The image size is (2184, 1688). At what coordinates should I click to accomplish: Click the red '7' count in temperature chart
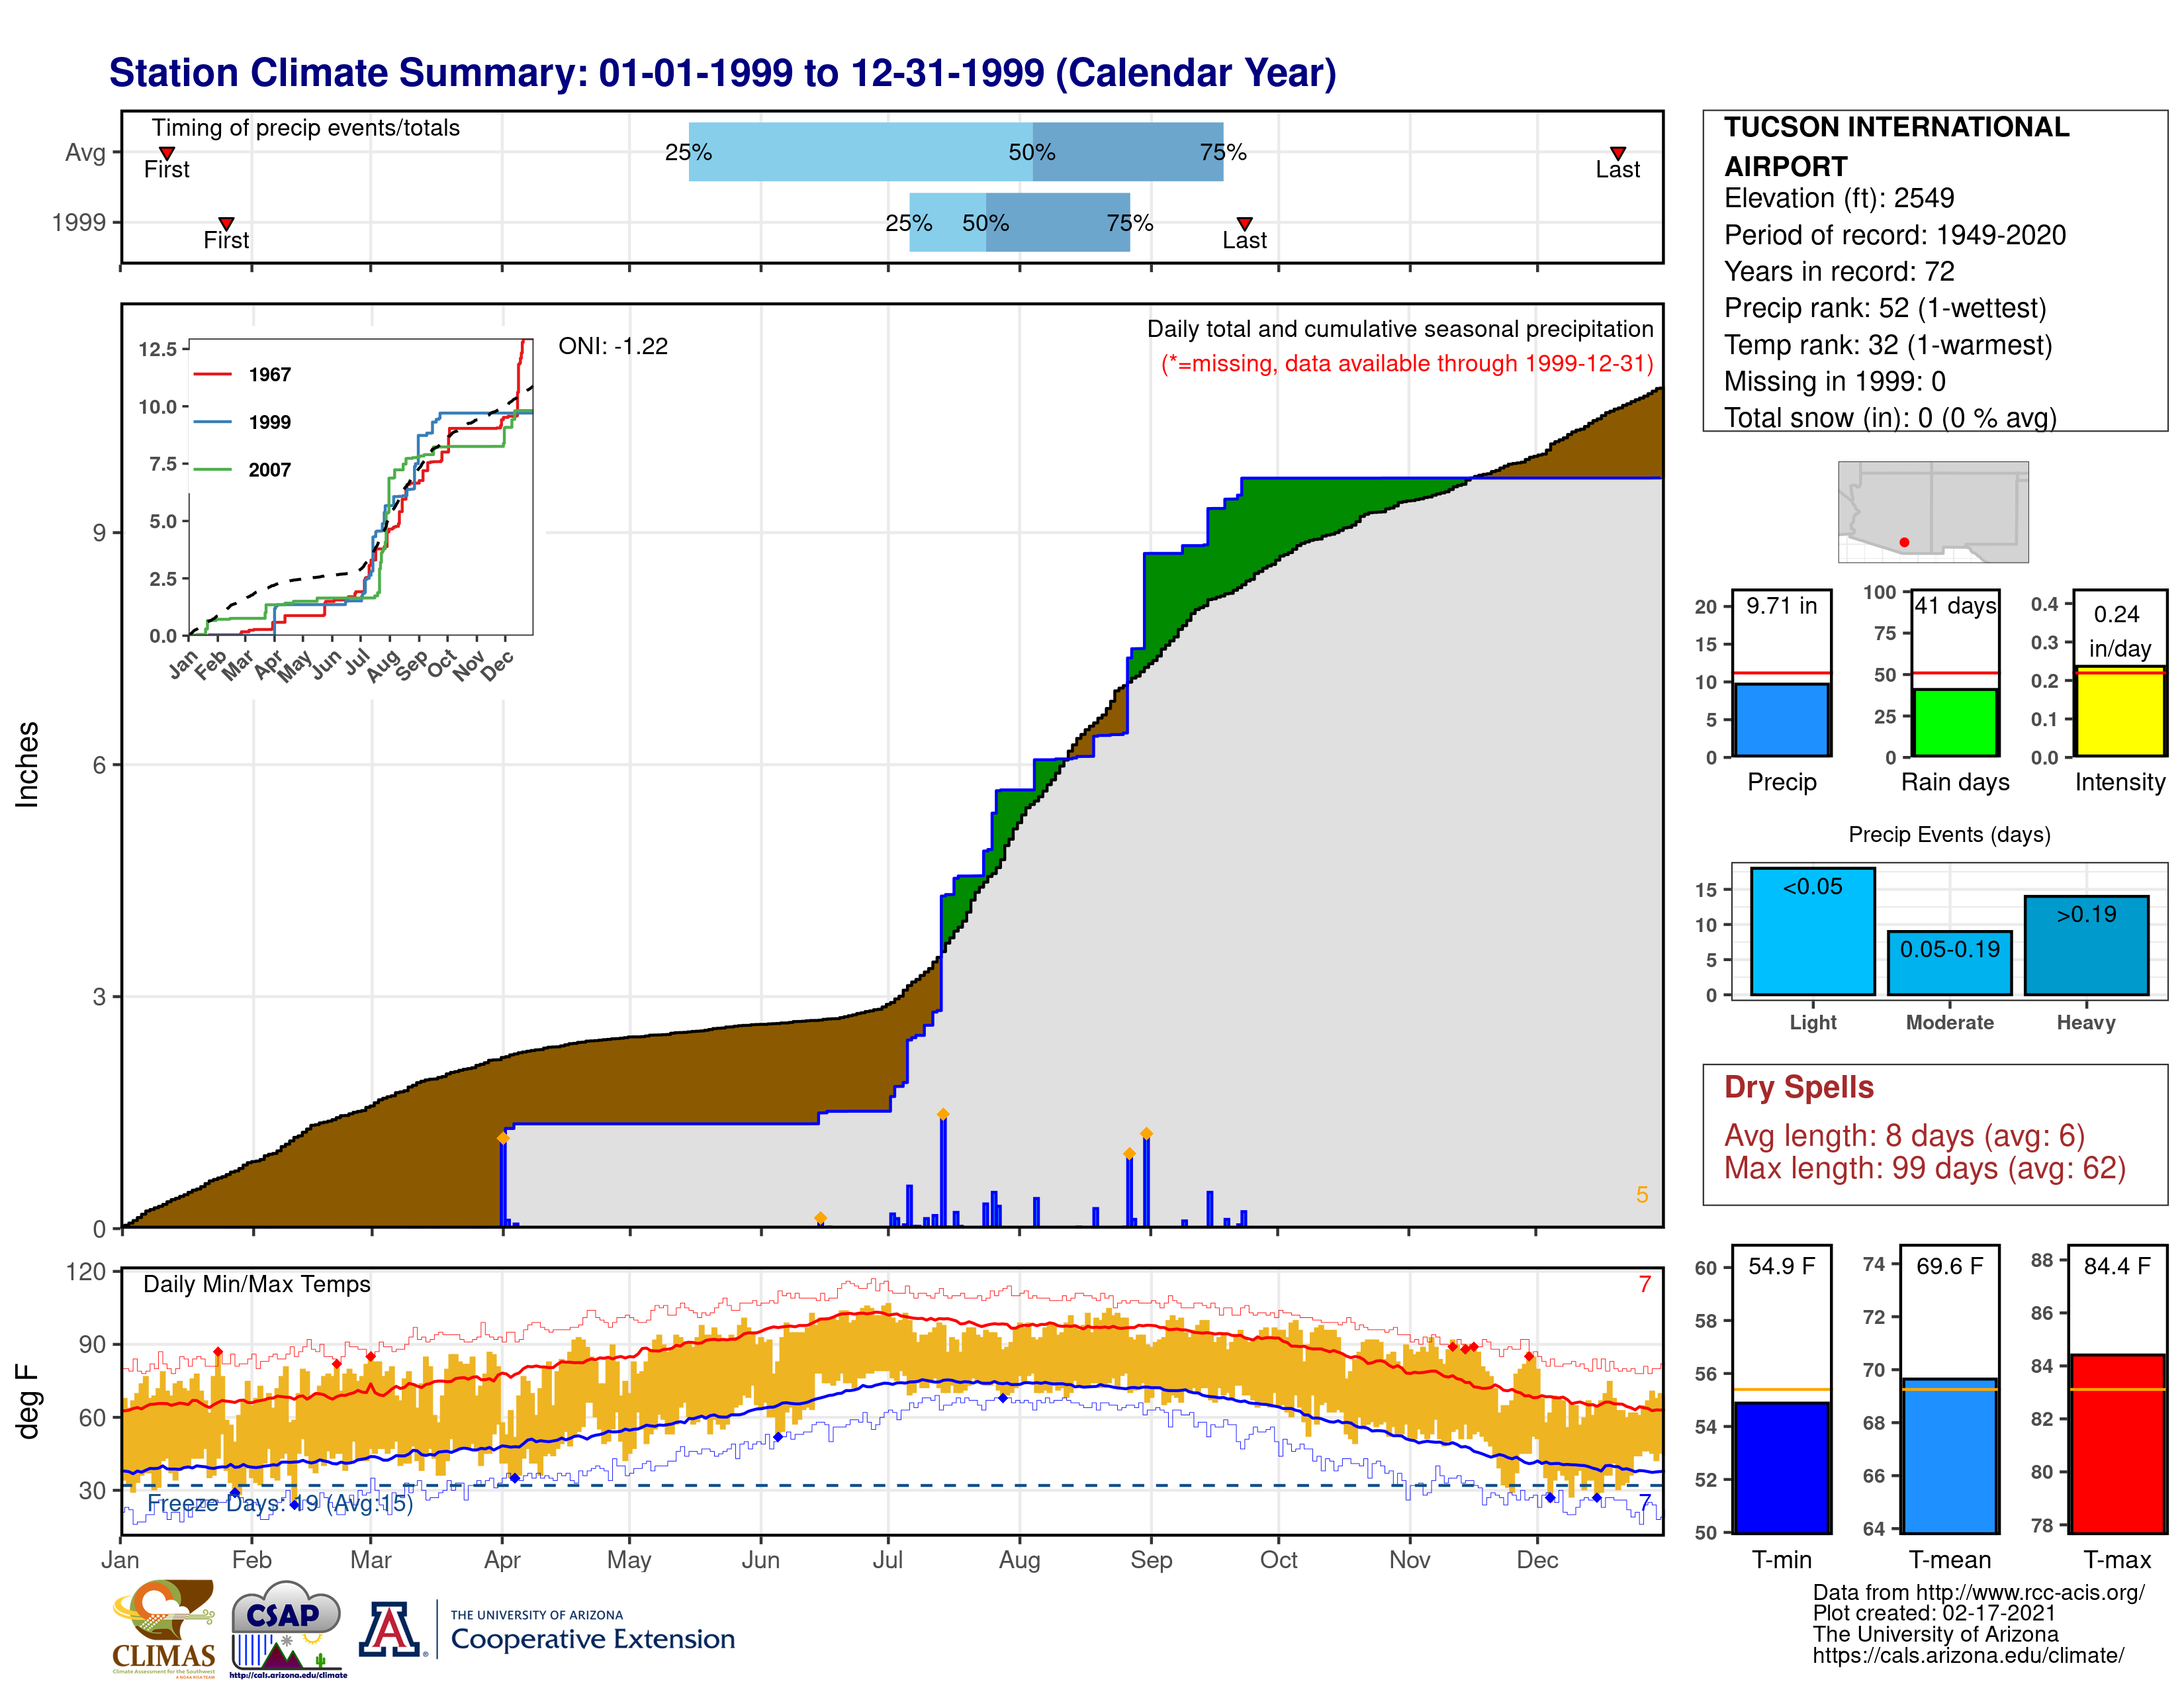point(1644,1284)
